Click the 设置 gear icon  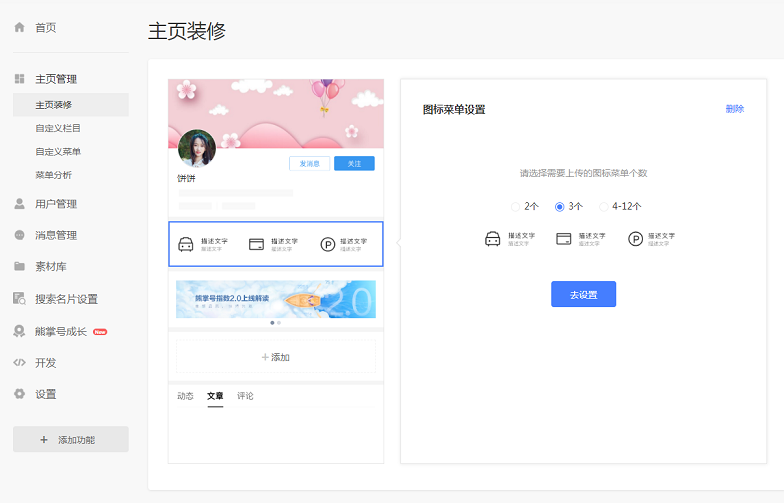tap(19, 394)
